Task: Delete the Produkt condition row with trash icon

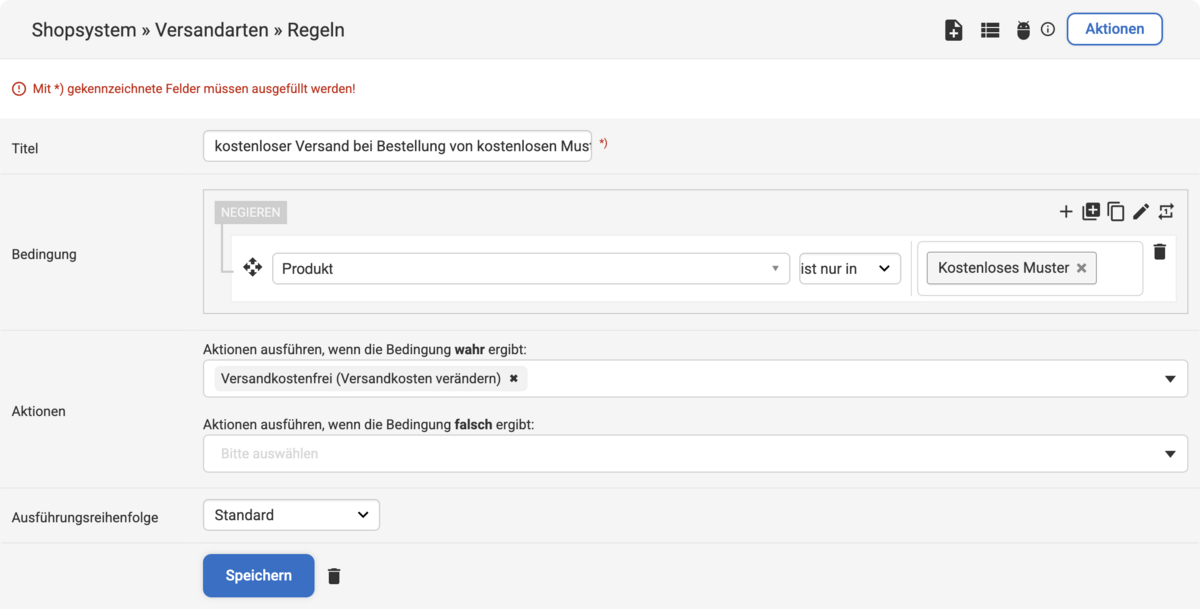Action: (x=1160, y=252)
